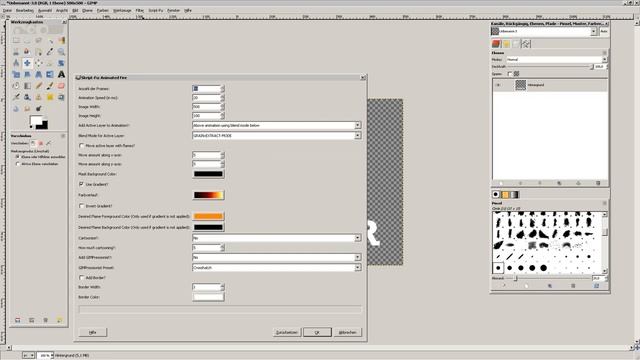This screenshot has width=640, height=360.
Task: Open the Mask Background Color swatch
Action: (x=208, y=174)
